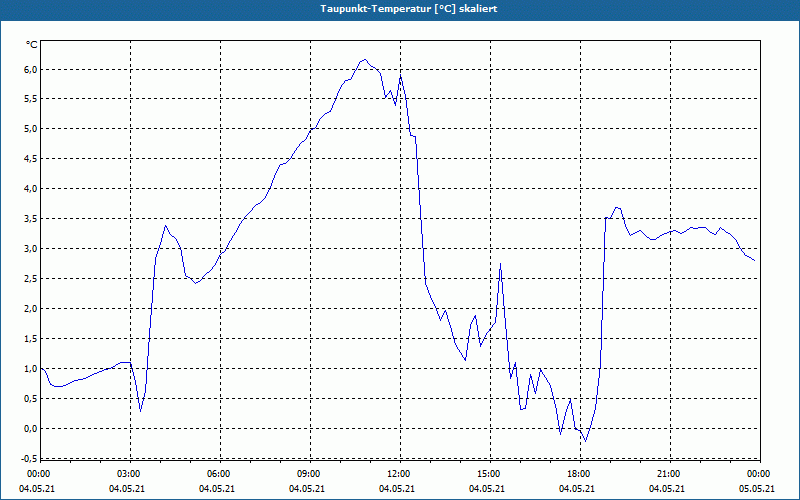Click the 15:00 time label
800x500 pixels.
tap(491, 474)
